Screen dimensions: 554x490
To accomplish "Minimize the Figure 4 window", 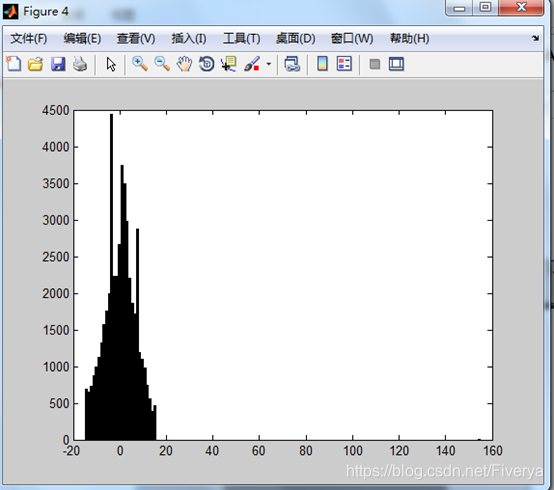I will (x=459, y=8).
